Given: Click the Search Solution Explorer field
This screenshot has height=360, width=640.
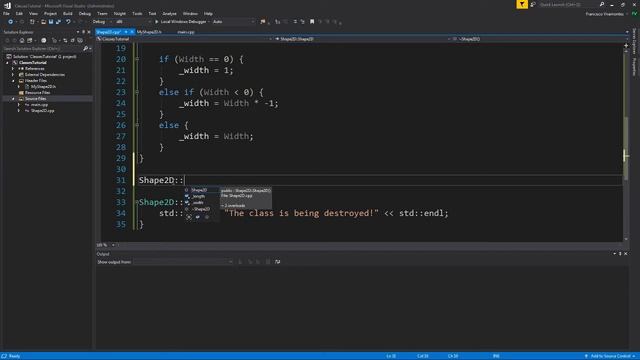Looking at the screenshot, I should (x=42, y=49).
